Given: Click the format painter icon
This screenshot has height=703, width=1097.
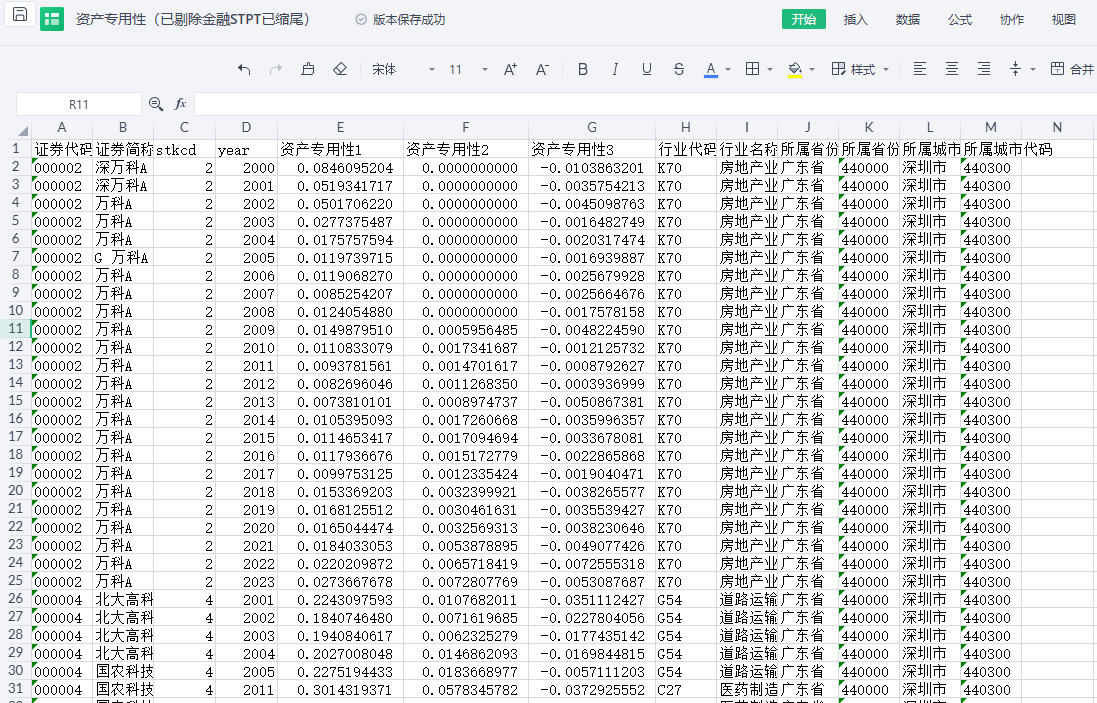Looking at the screenshot, I should (308, 69).
